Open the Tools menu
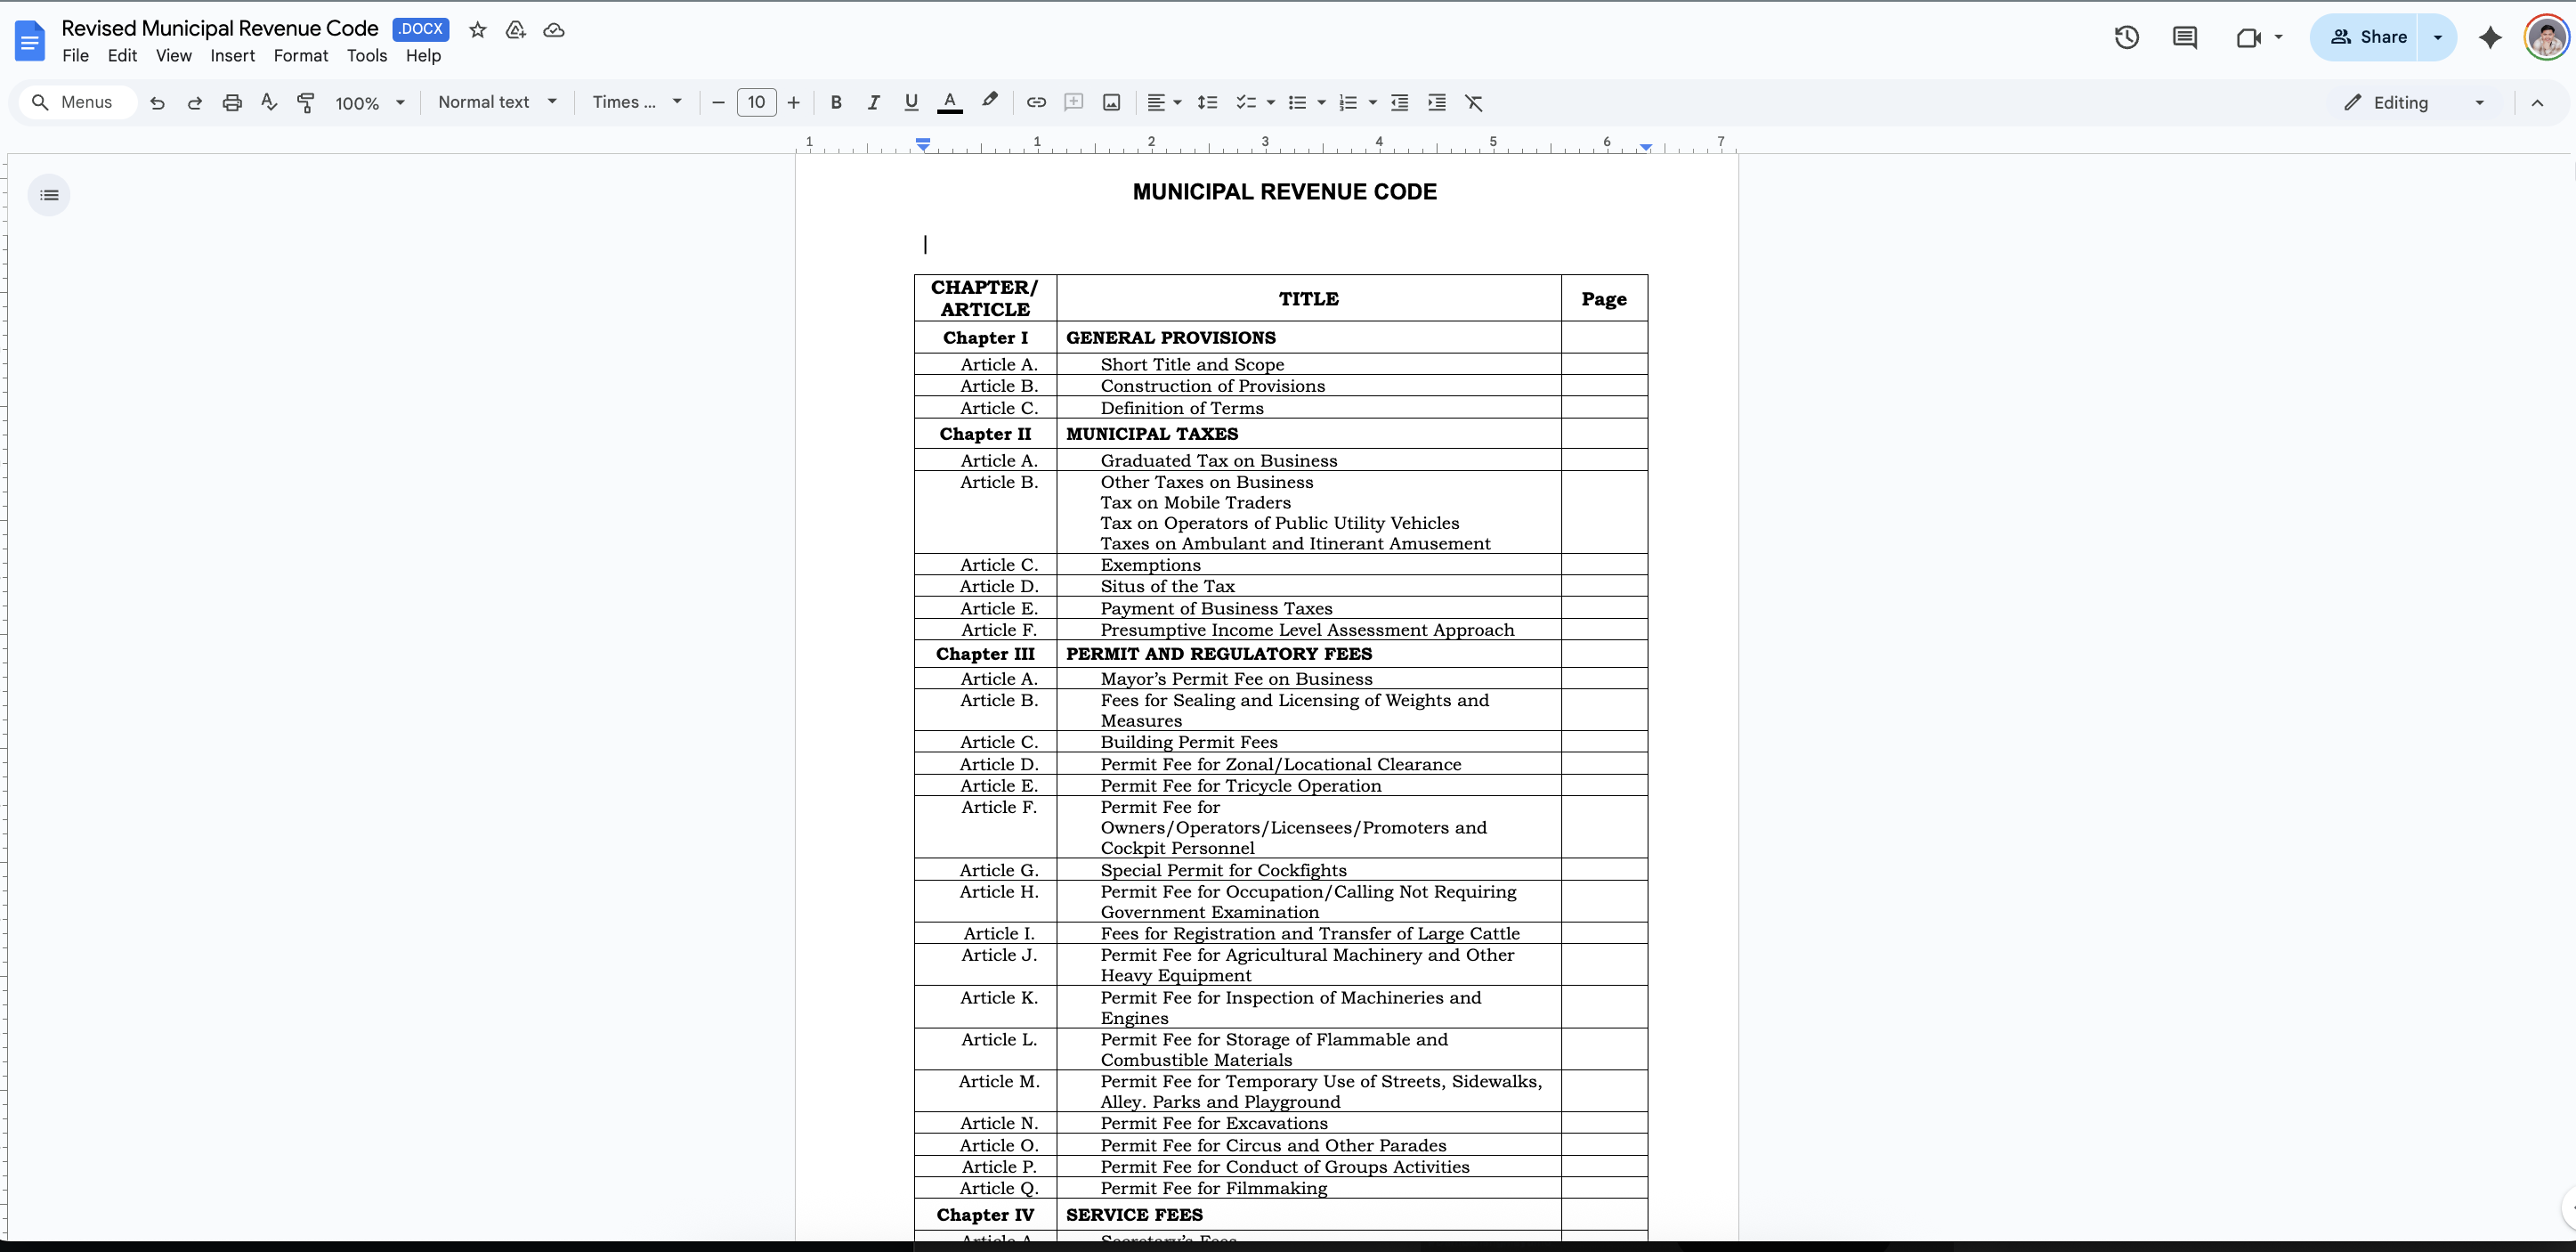 pyautogui.click(x=367, y=56)
